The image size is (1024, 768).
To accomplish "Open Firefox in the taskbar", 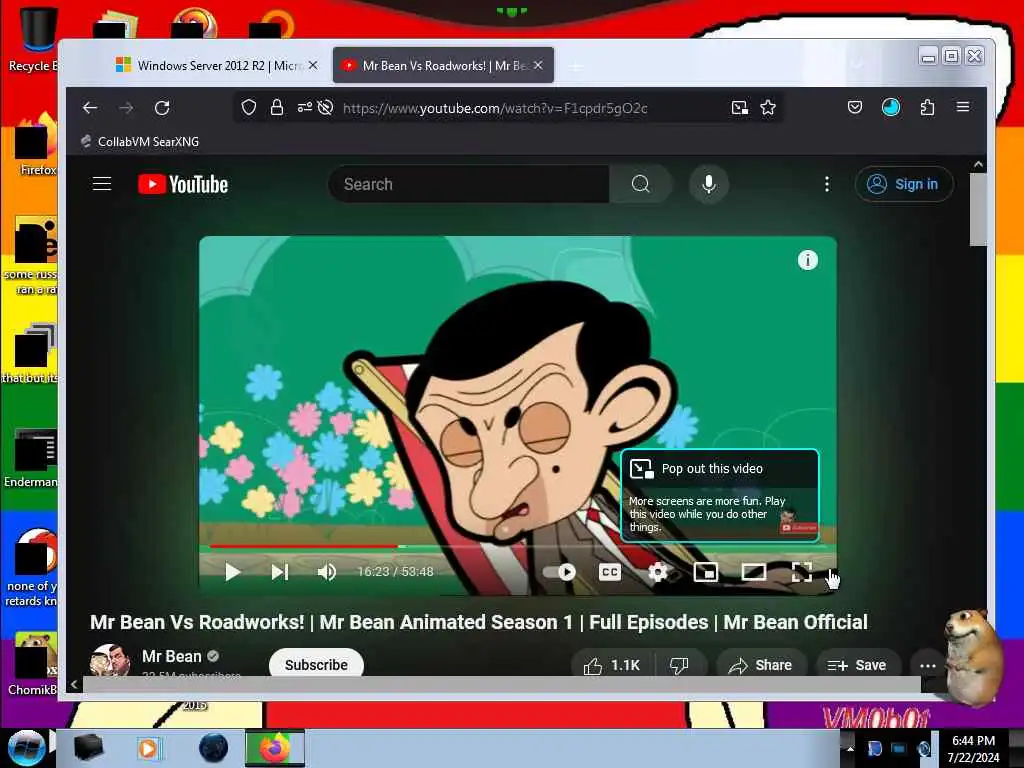I will coord(275,748).
